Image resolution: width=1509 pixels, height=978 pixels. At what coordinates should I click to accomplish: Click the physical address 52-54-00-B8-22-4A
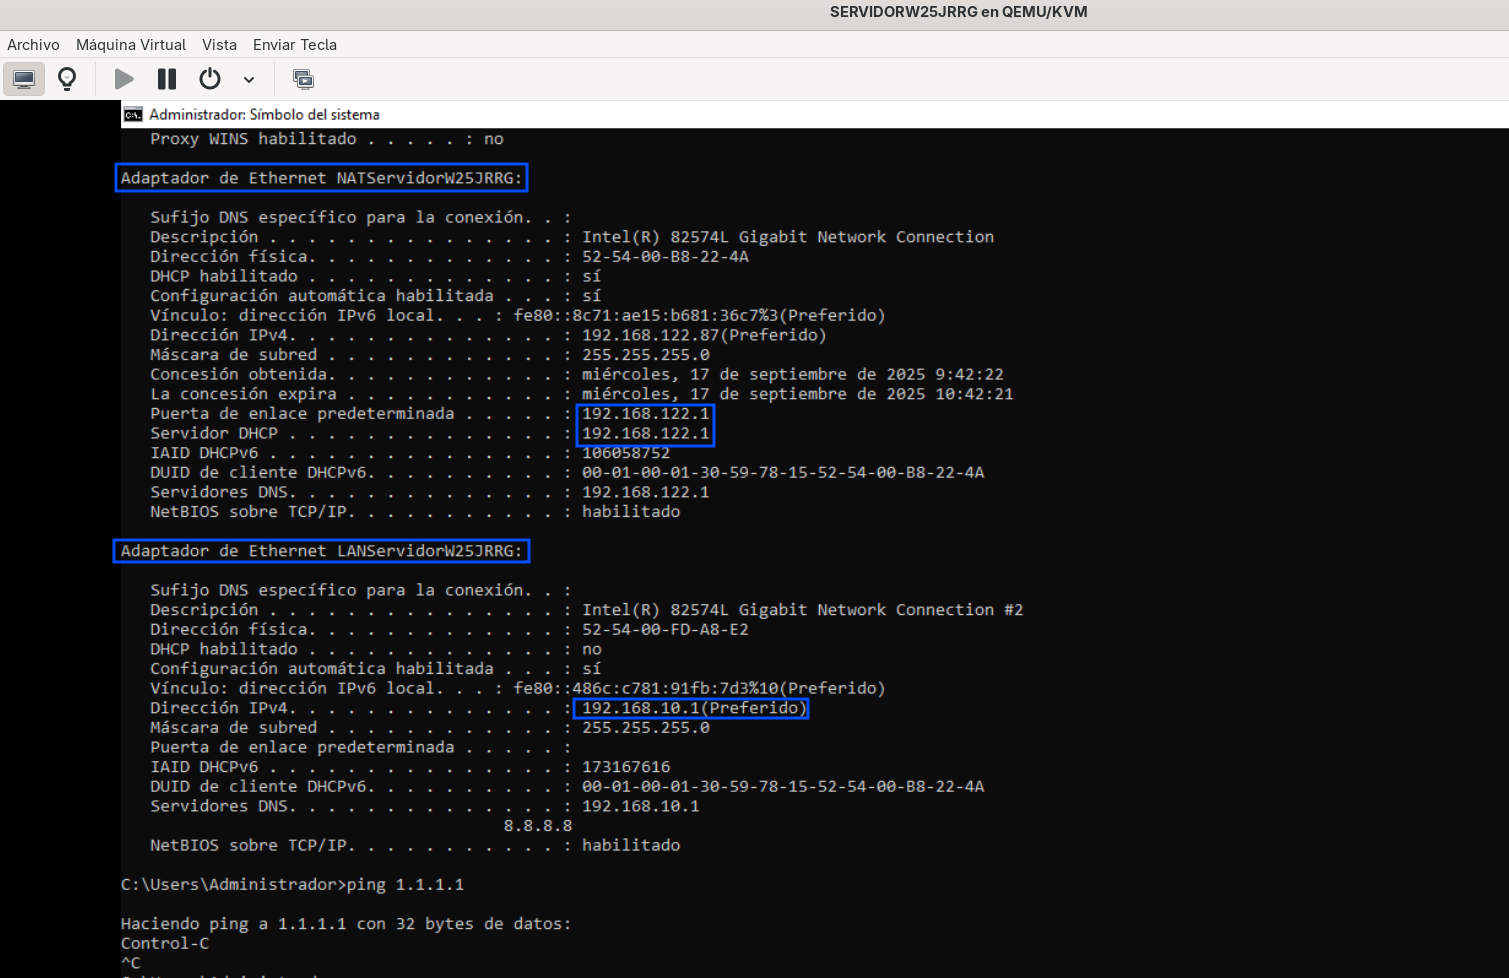click(665, 256)
